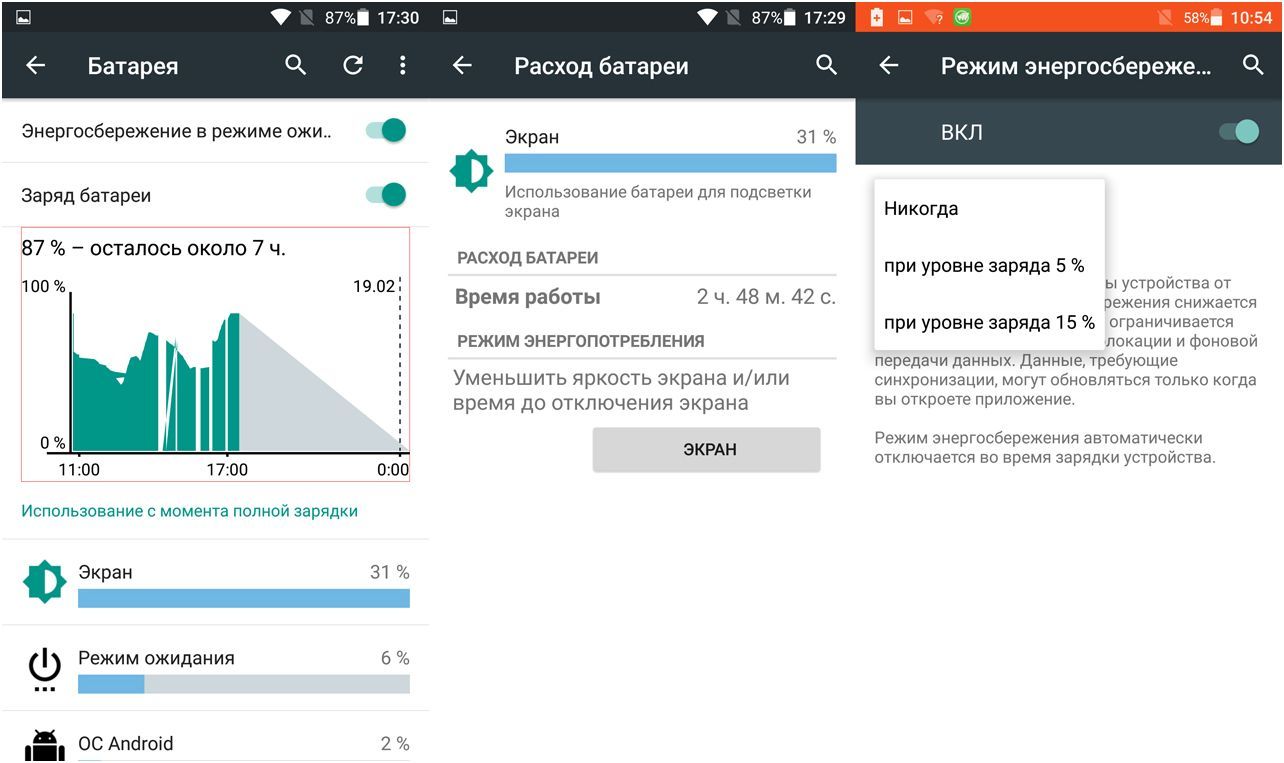Image resolution: width=1284 pixels, height=763 pixels.
Task: Go back from Расход батареи screen
Action: pyautogui.click(x=461, y=65)
